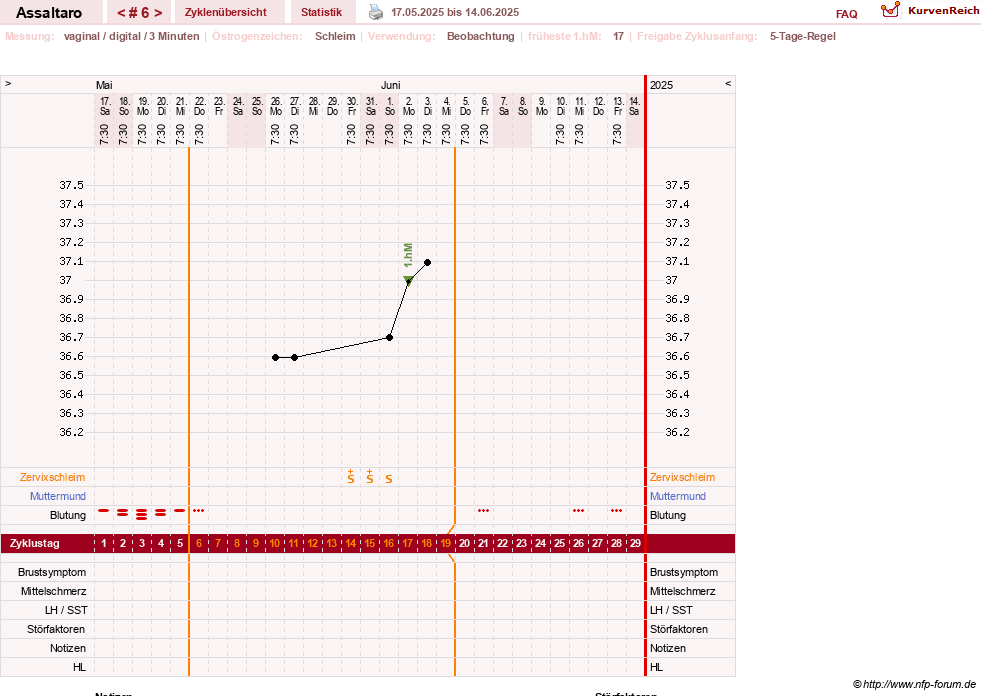Click bleeding mark on cycle day 1
Viewport: 981px width, 696px height.
click(104, 511)
